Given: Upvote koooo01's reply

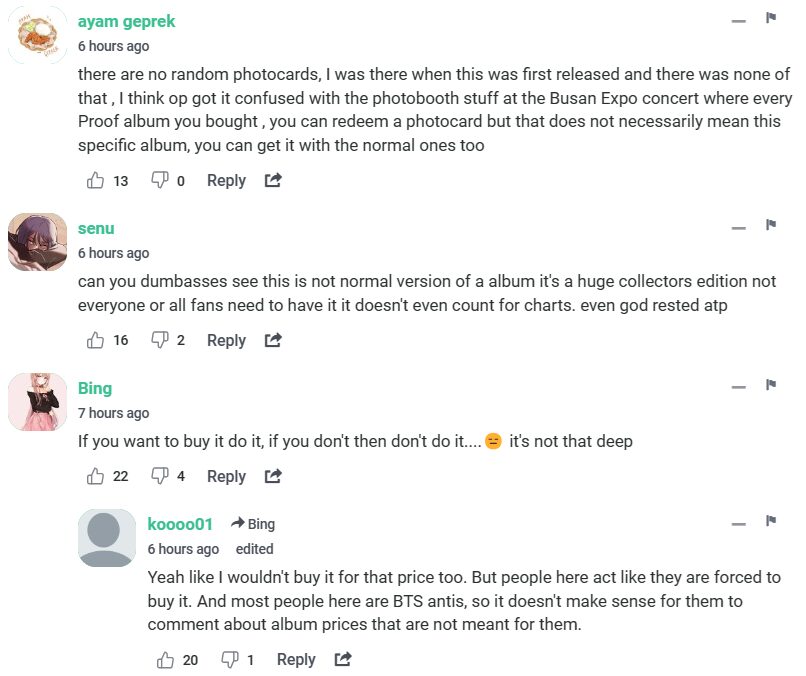Looking at the screenshot, I should click(x=166, y=660).
